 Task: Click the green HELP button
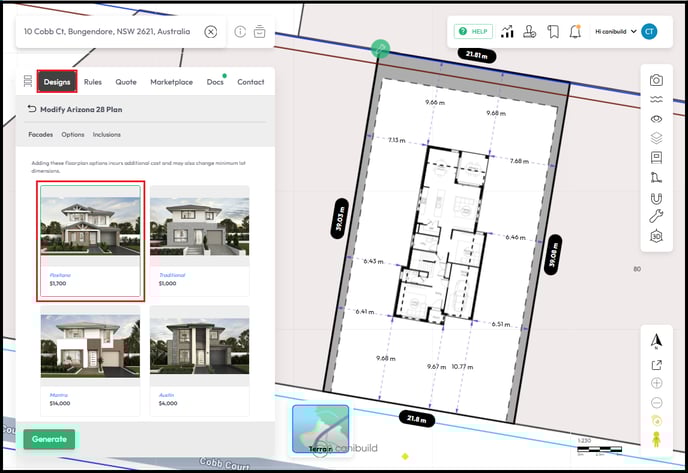pos(473,32)
